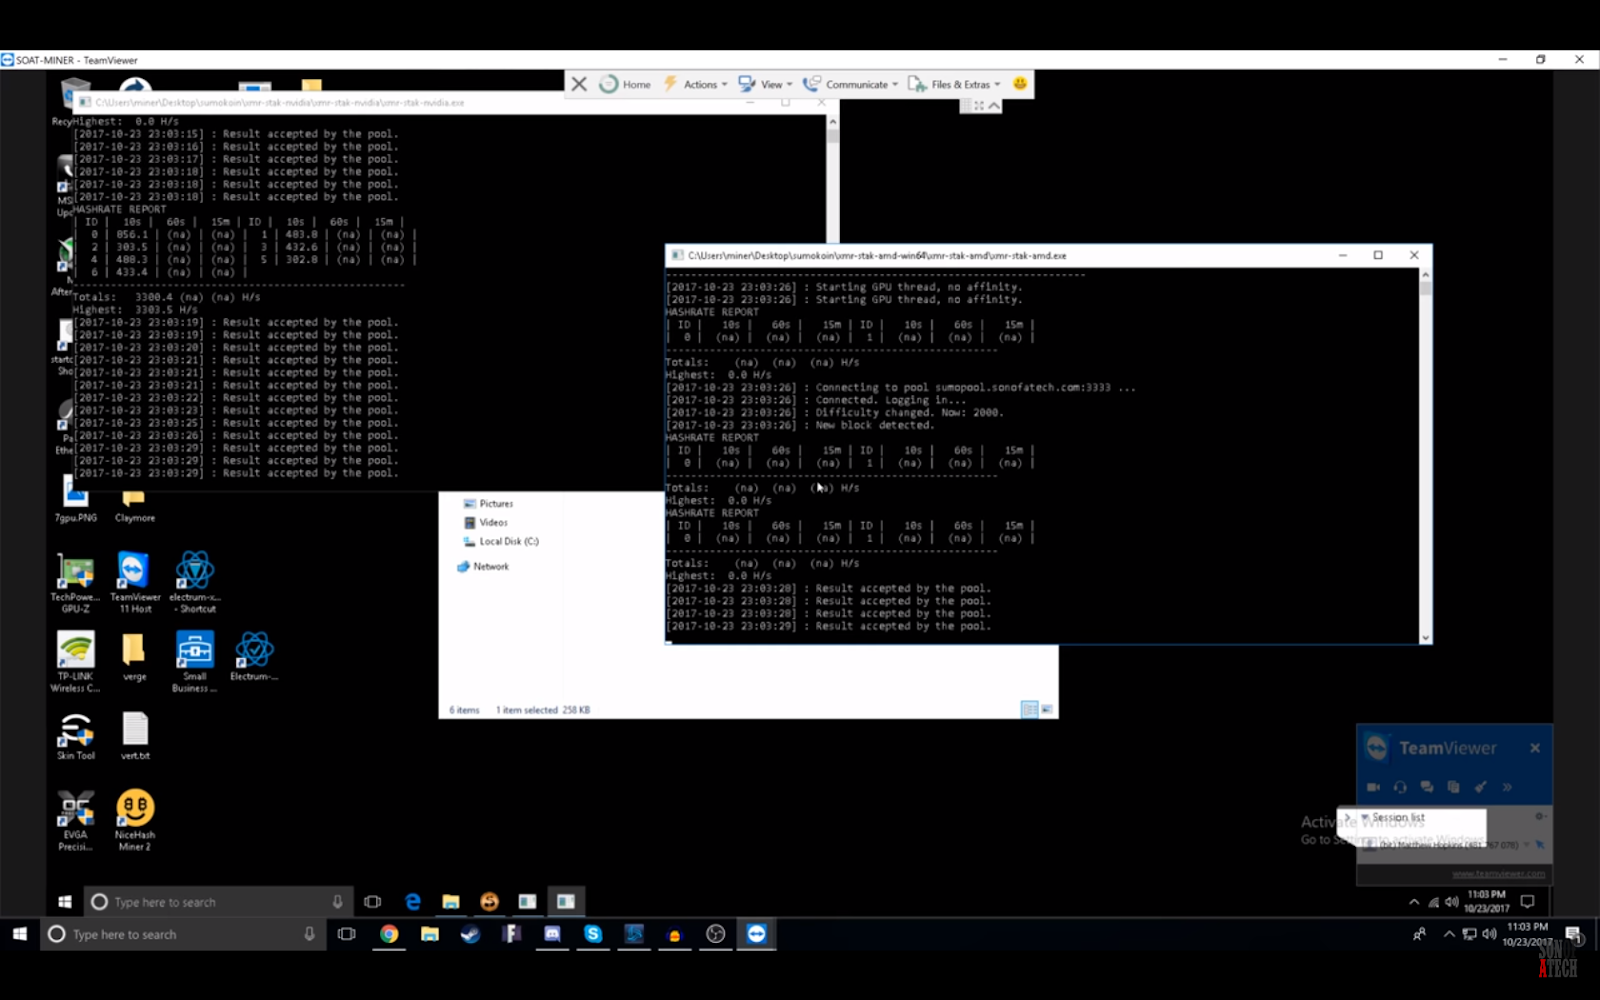Image resolution: width=1600 pixels, height=1000 pixels.
Task: Select the NiceHash Miner 2 icon
Action: click(135, 820)
